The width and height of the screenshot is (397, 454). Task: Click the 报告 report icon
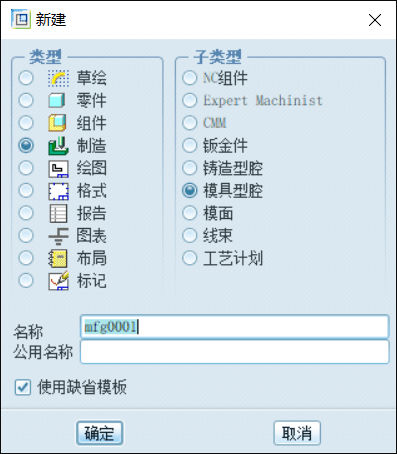click(58, 213)
